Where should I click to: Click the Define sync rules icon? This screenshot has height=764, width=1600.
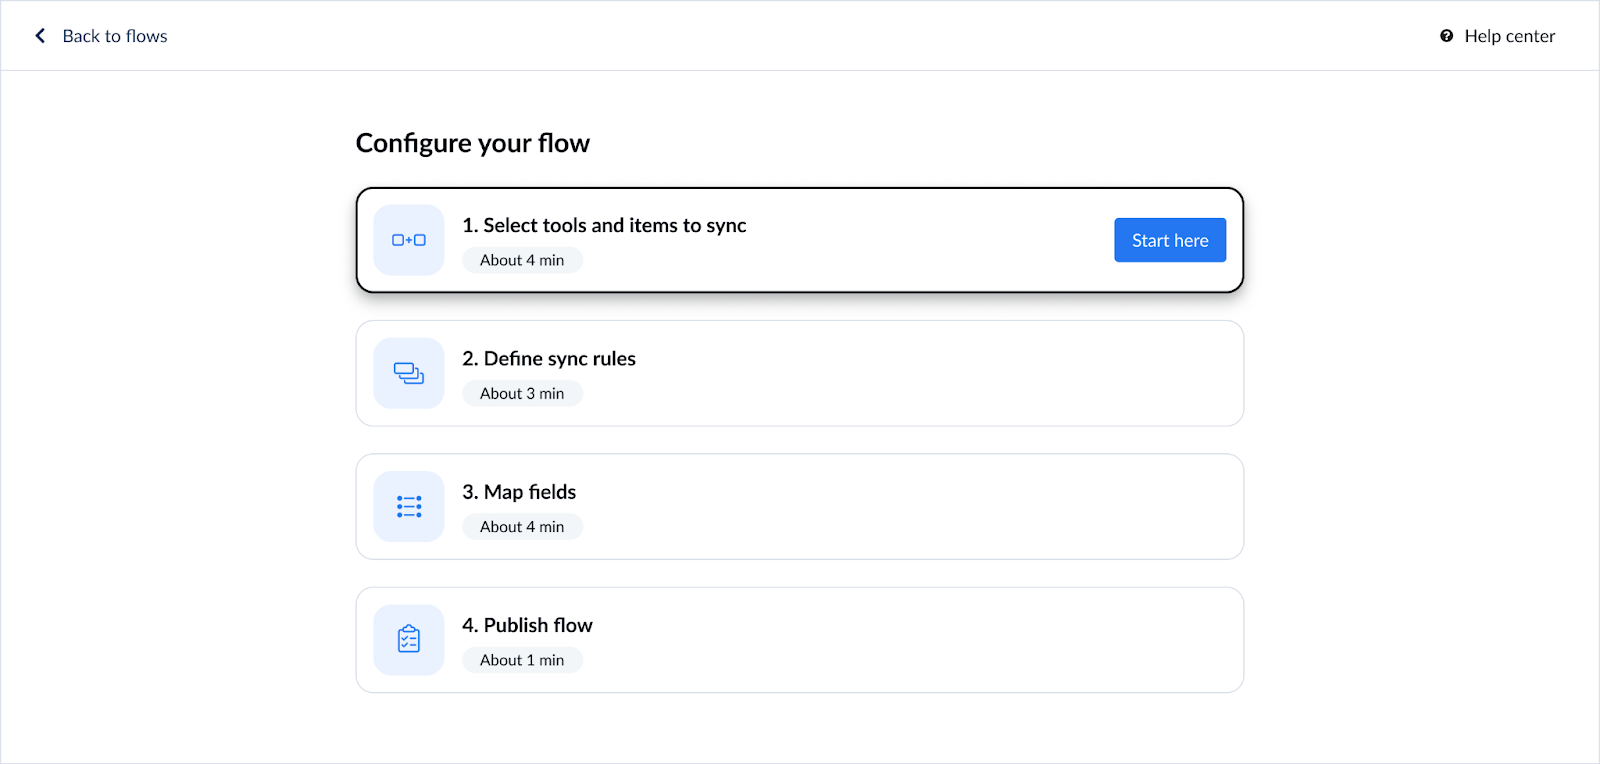409,373
